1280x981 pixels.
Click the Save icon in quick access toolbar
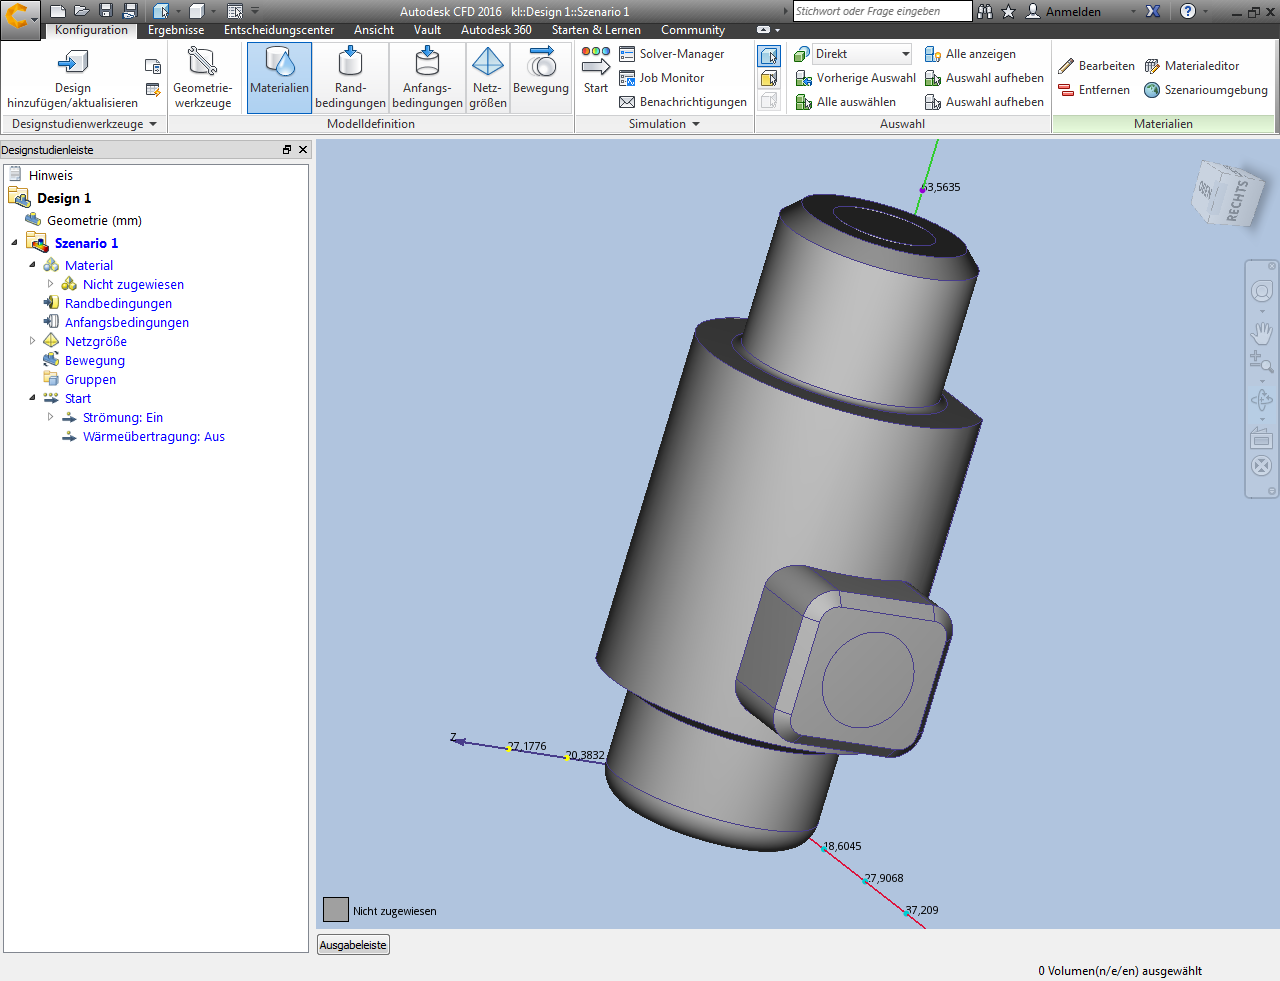(x=106, y=11)
